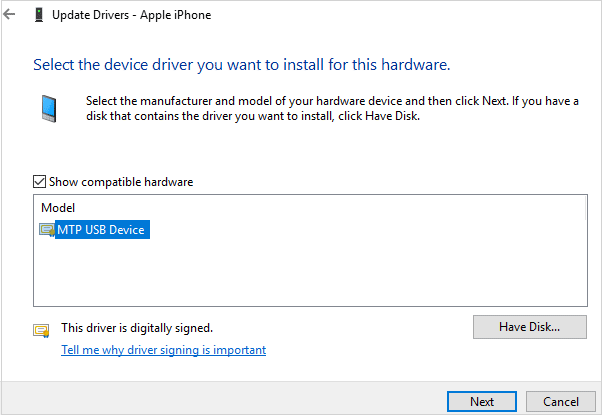Click the digitally signed certificate icon
This screenshot has height=415, width=602.
point(41,331)
